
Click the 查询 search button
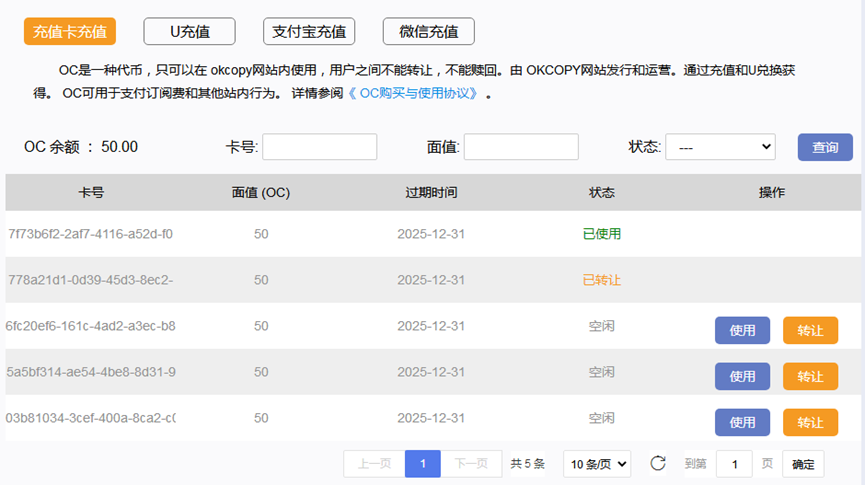coord(825,147)
